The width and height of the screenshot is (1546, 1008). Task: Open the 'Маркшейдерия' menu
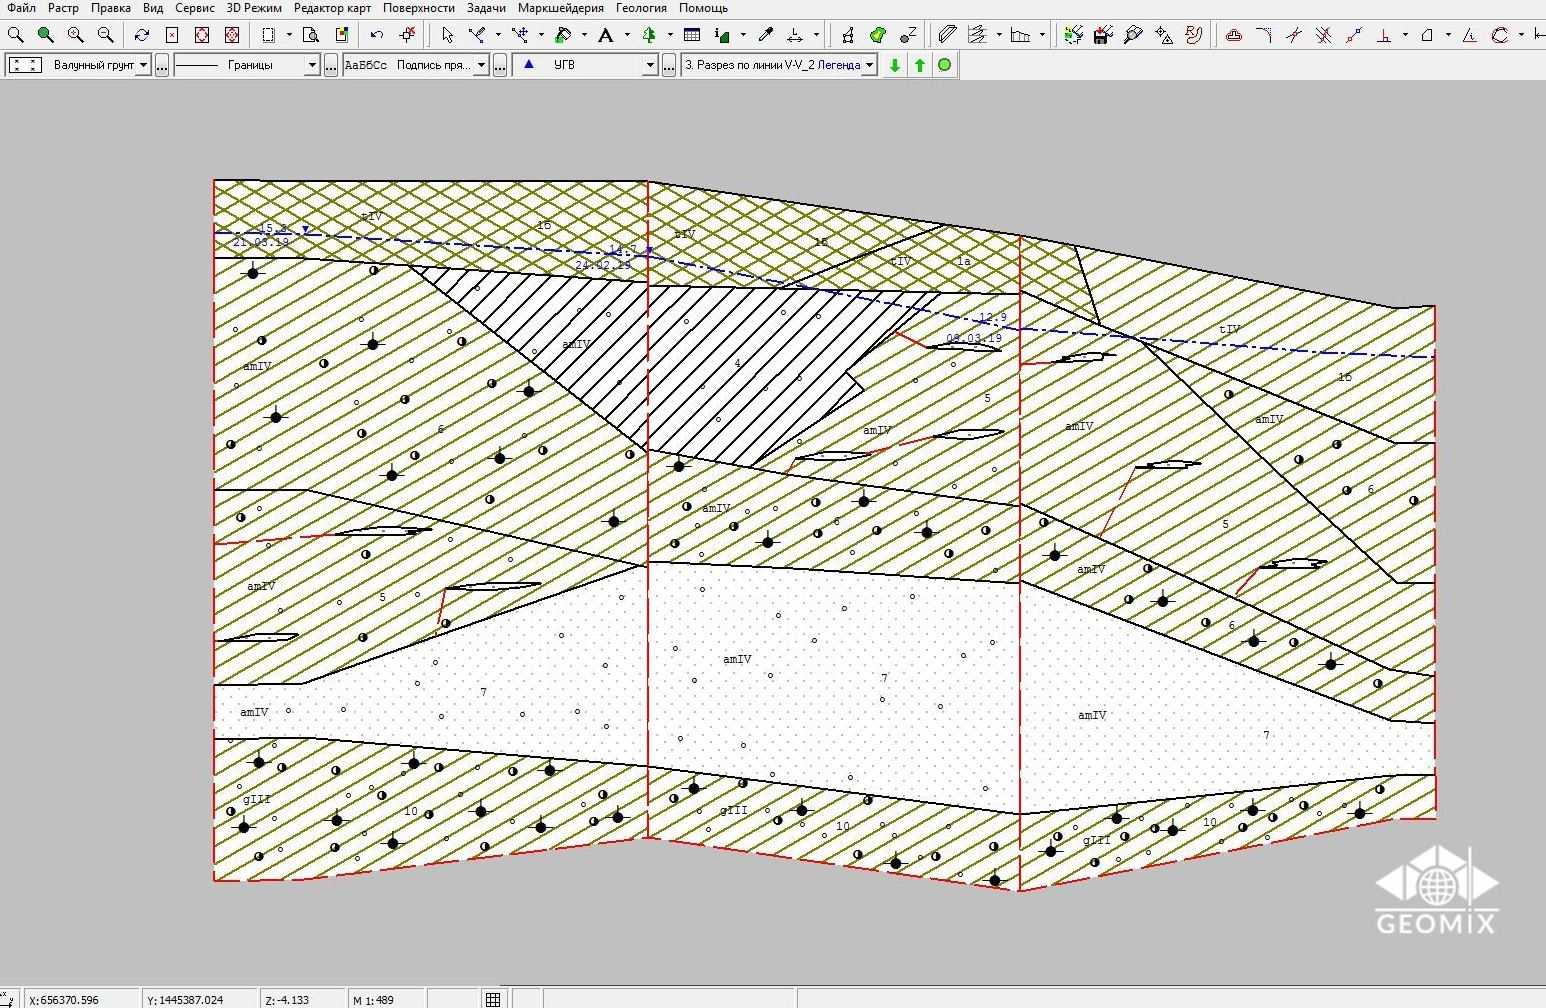click(560, 8)
